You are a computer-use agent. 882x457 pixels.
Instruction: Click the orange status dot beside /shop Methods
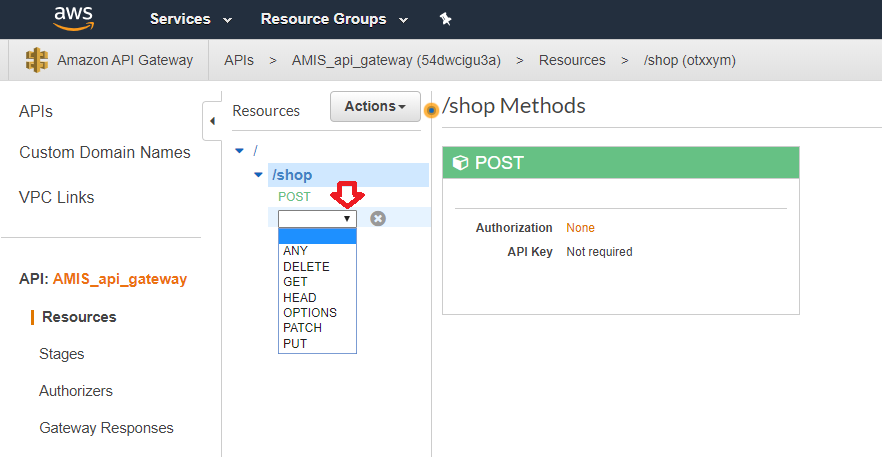432,110
